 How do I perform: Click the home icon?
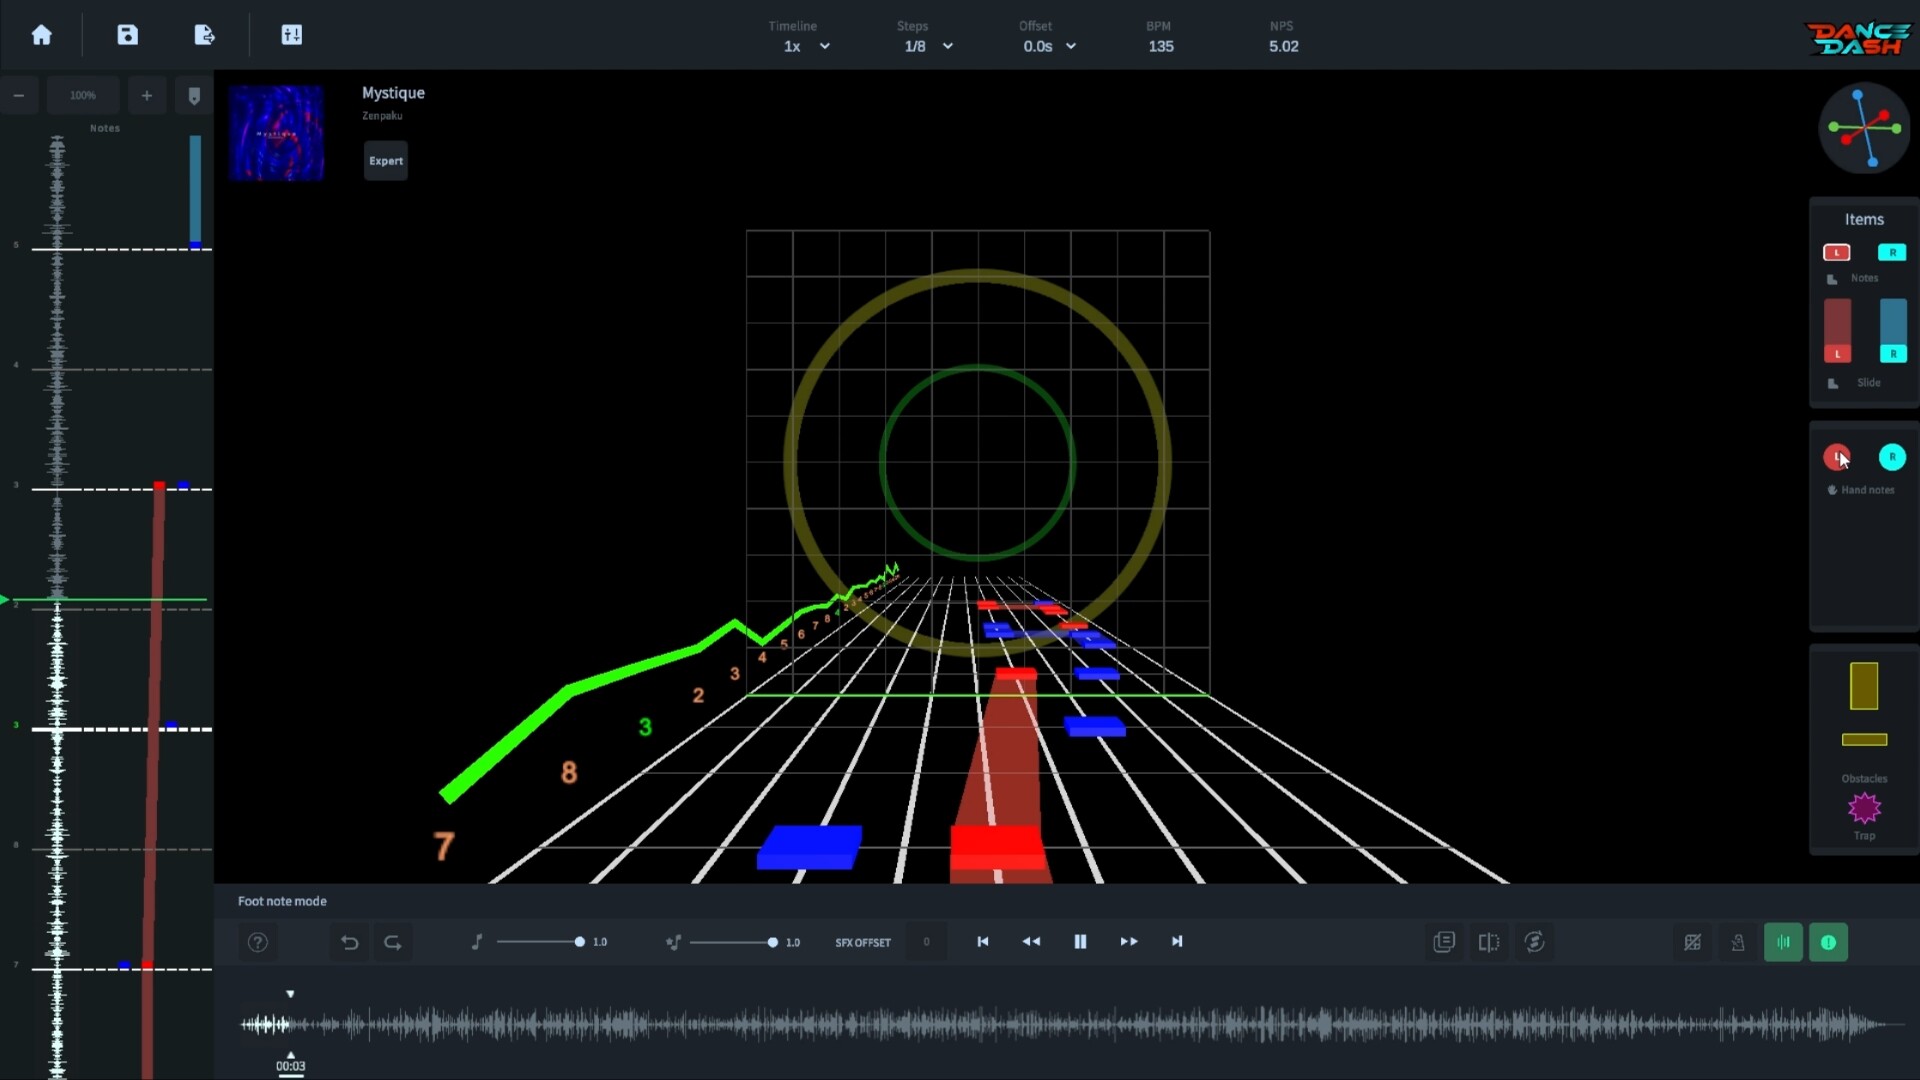click(x=41, y=35)
